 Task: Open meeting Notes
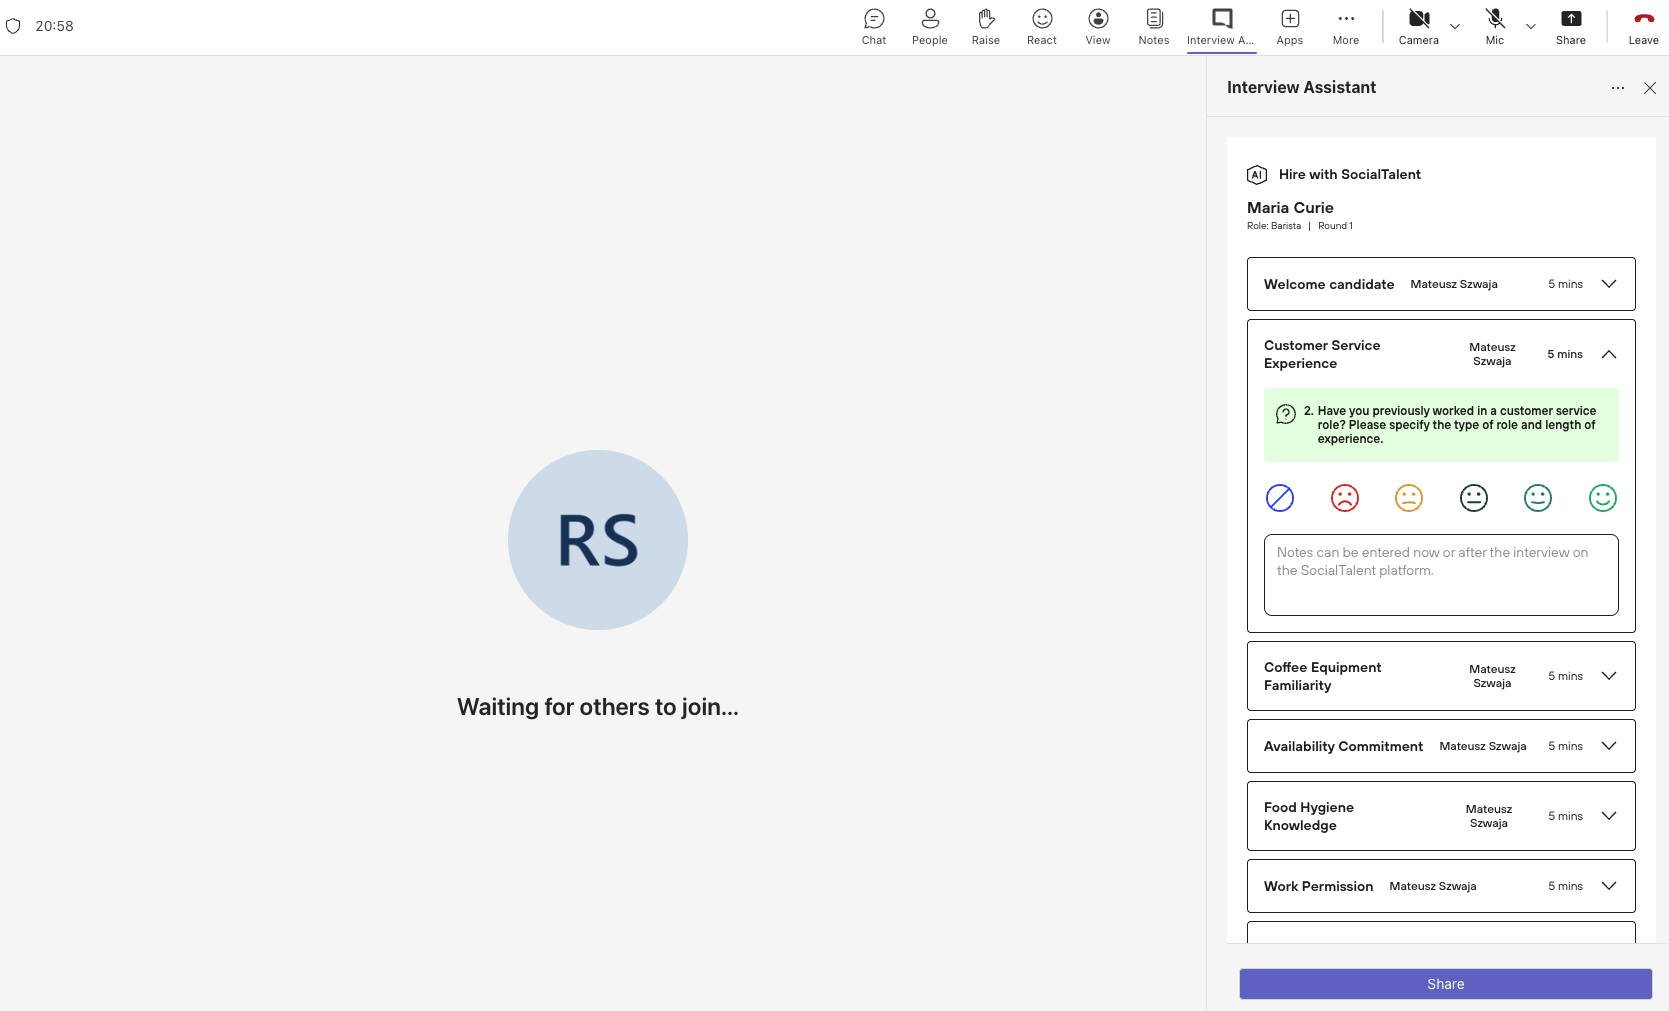point(1153,27)
